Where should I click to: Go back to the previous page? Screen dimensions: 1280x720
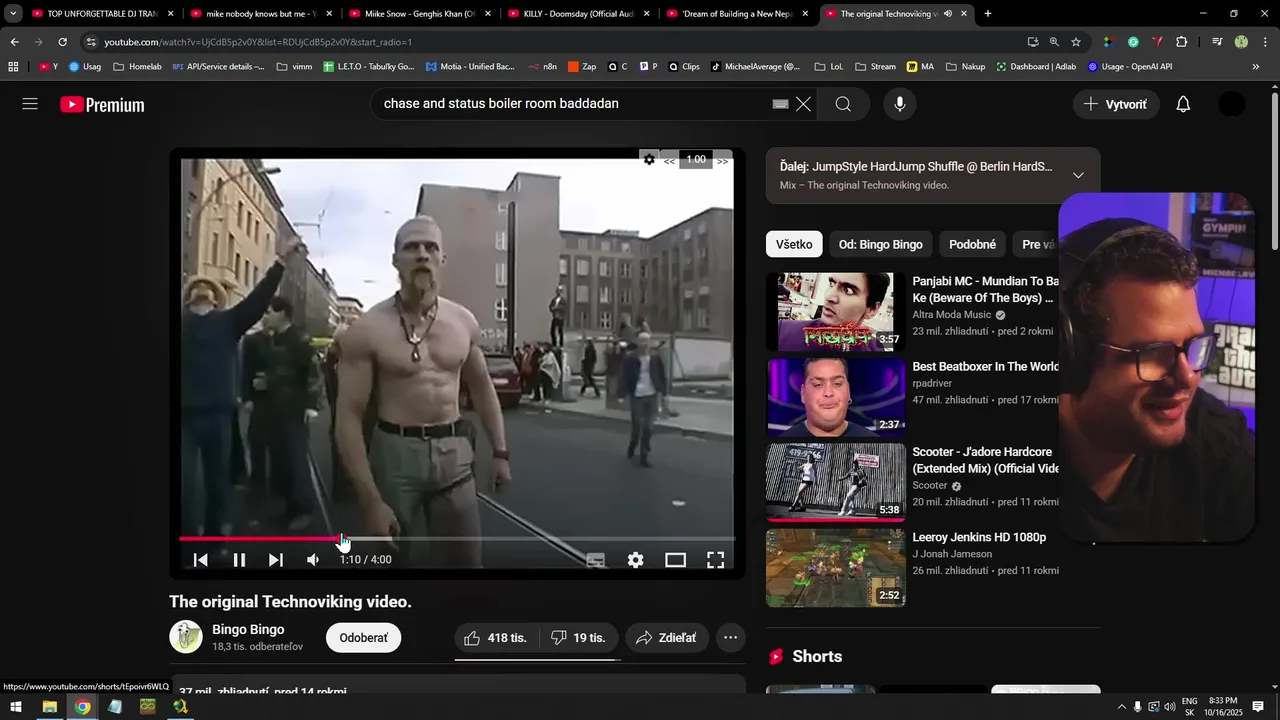pyautogui.click(x=14, y=42)
